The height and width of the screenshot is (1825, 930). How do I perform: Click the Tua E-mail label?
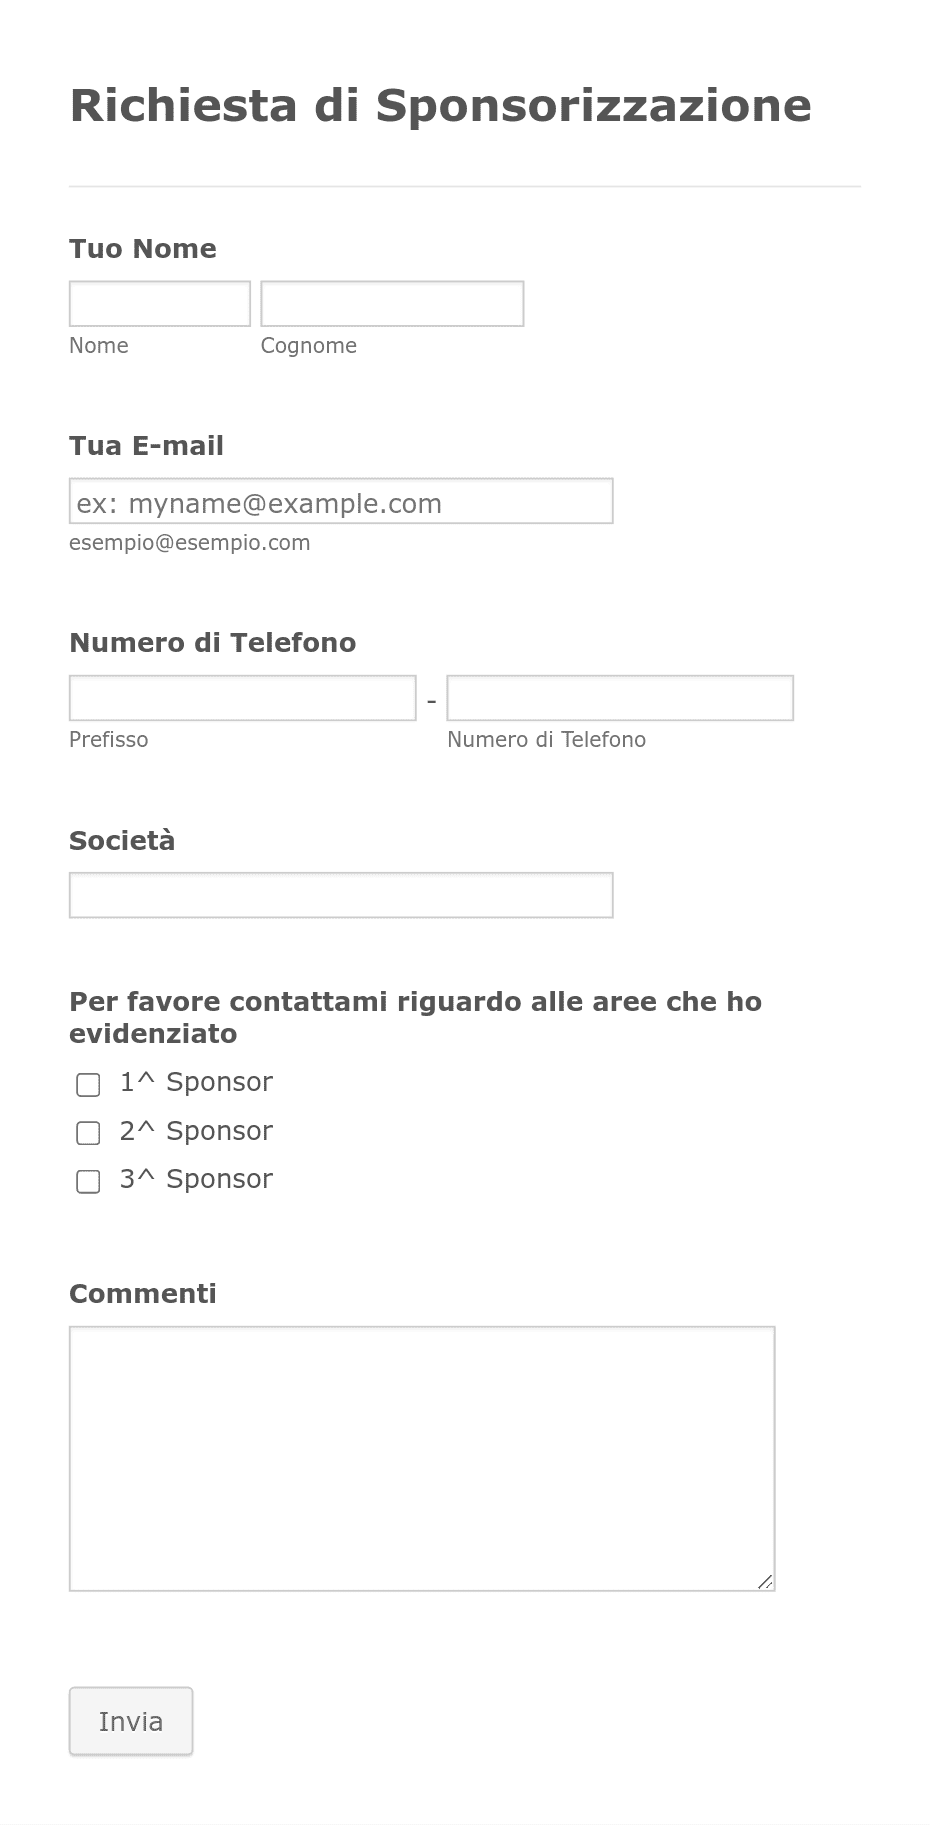146,446
